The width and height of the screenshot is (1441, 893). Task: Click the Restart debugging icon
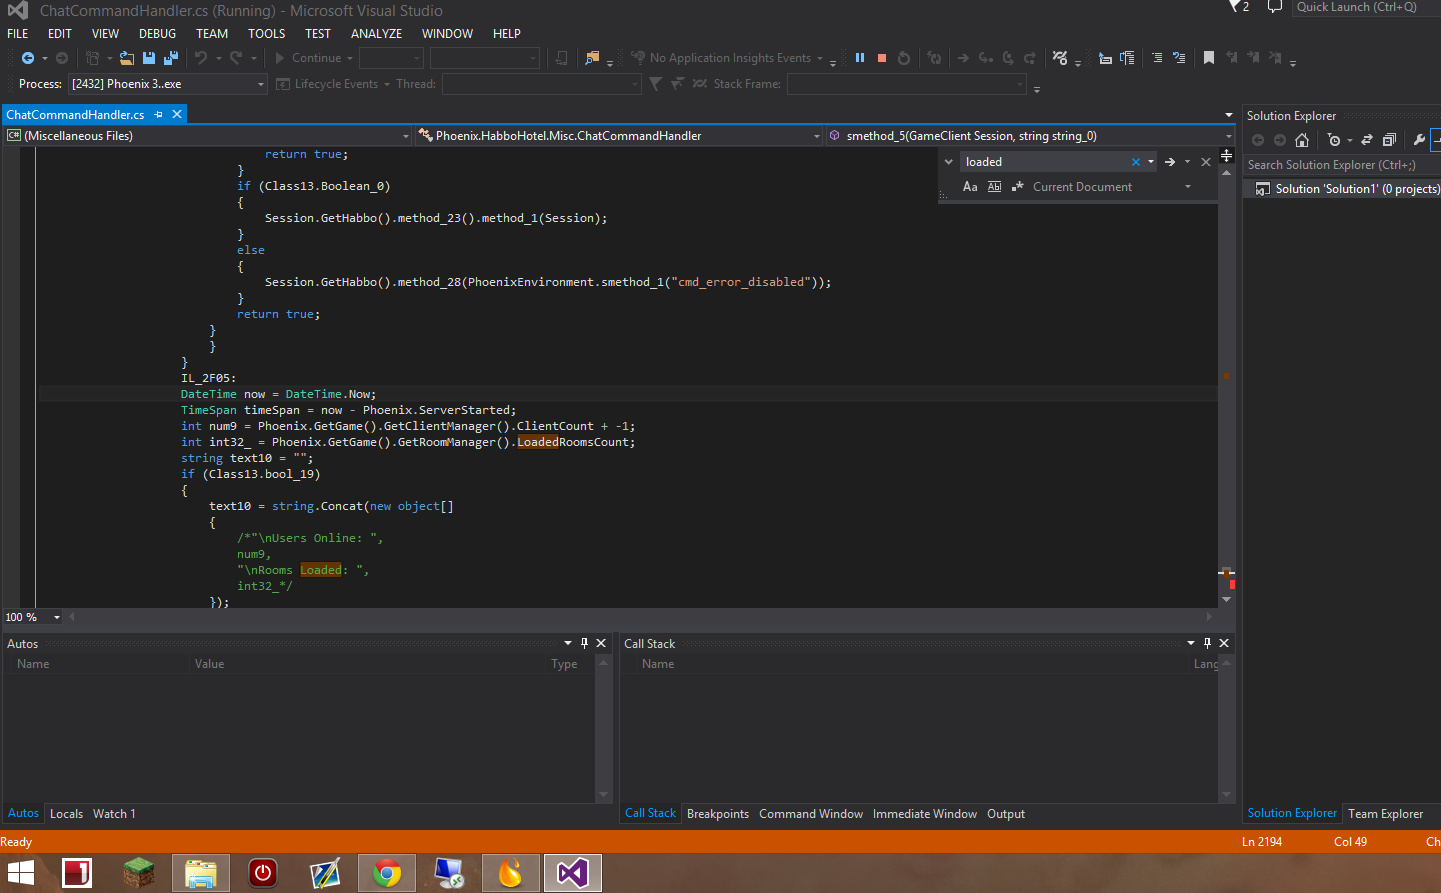(904, 58)
